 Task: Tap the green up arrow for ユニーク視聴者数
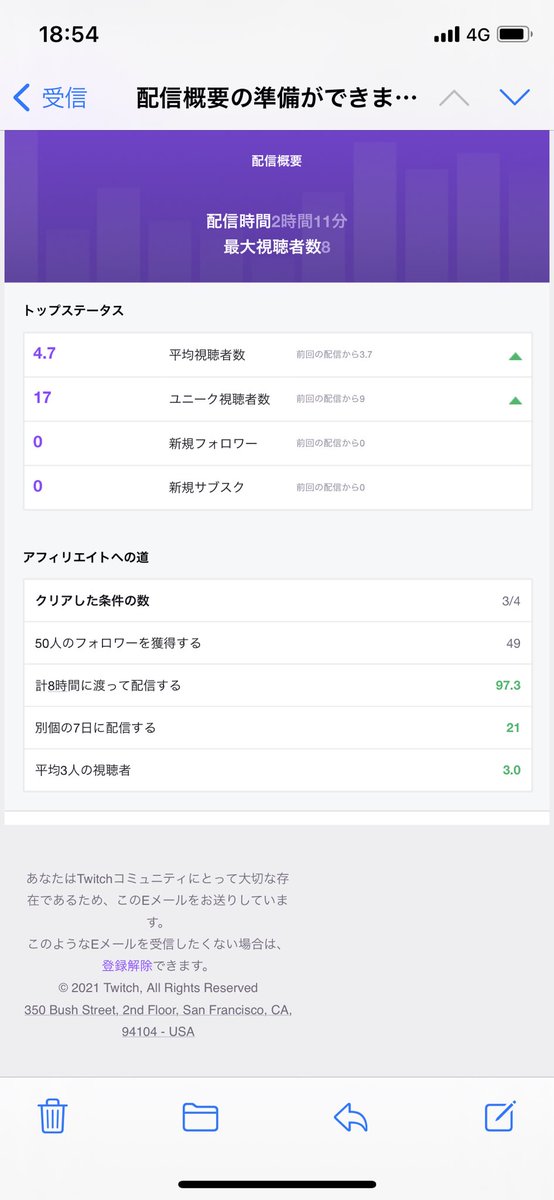(515, 400)
